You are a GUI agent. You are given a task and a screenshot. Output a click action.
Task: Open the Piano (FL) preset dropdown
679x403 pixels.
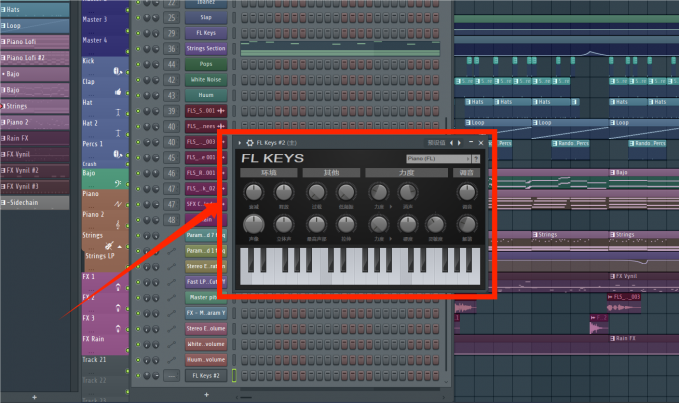439,159
